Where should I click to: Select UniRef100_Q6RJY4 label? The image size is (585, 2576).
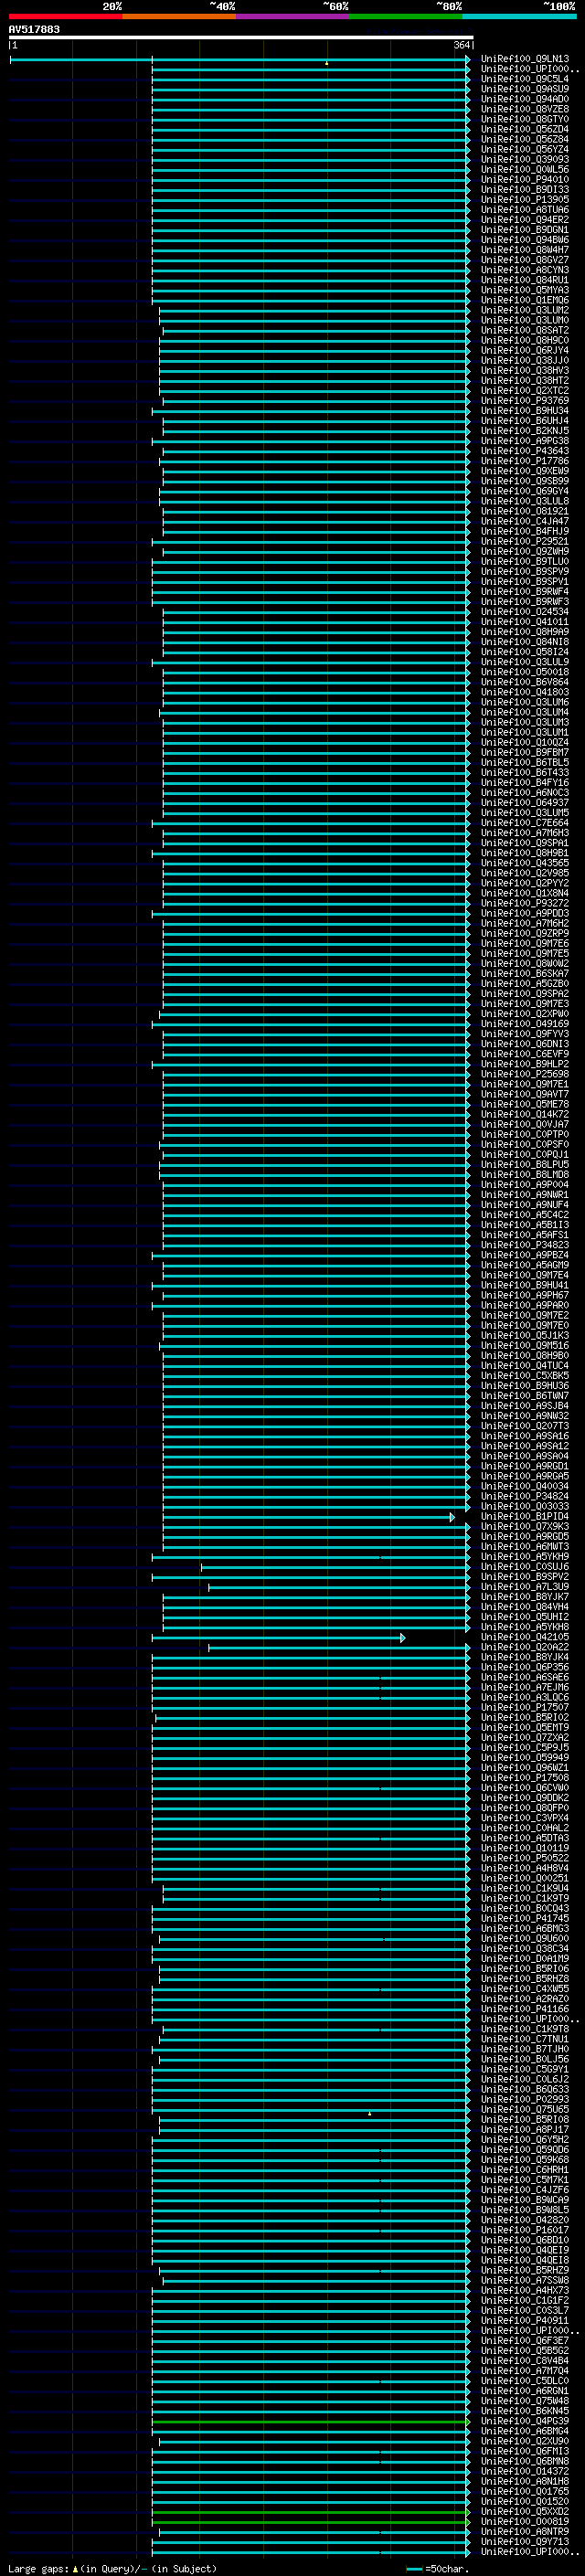tap(525, 350)
